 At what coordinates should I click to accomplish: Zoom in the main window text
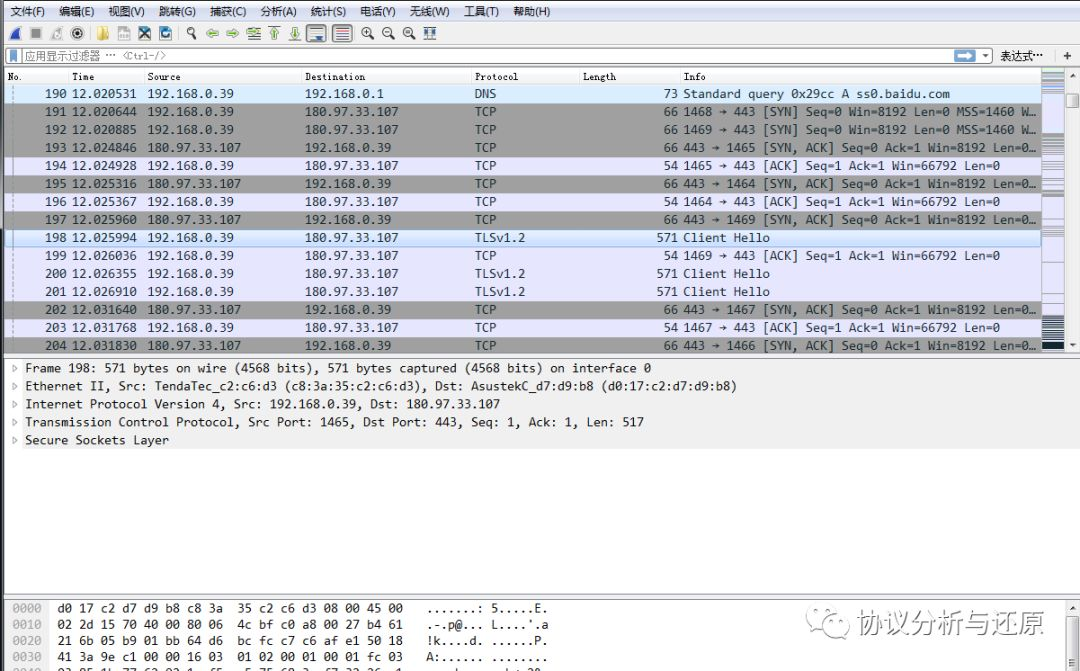point(368,33)
